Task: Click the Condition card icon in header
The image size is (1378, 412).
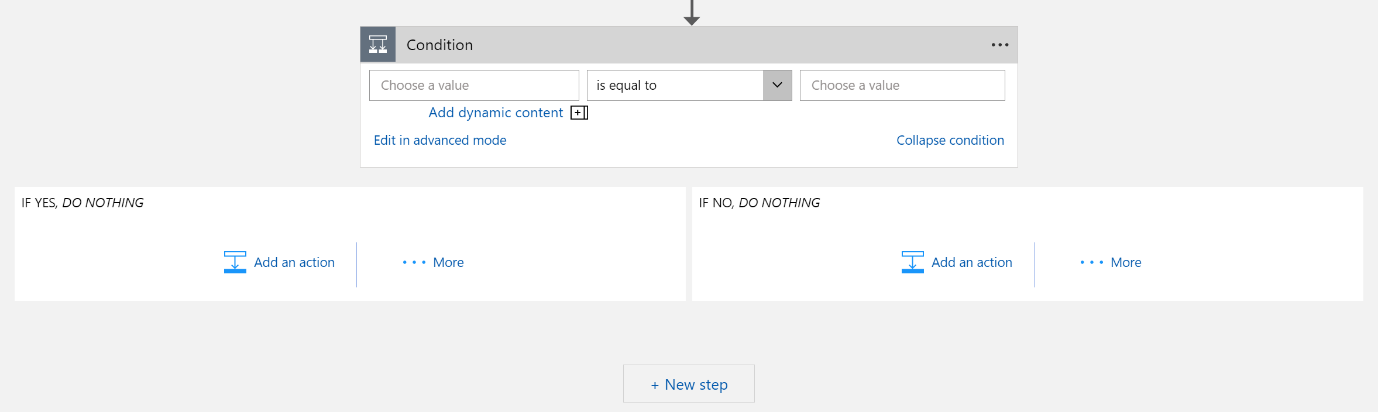Action: point(378,45)
